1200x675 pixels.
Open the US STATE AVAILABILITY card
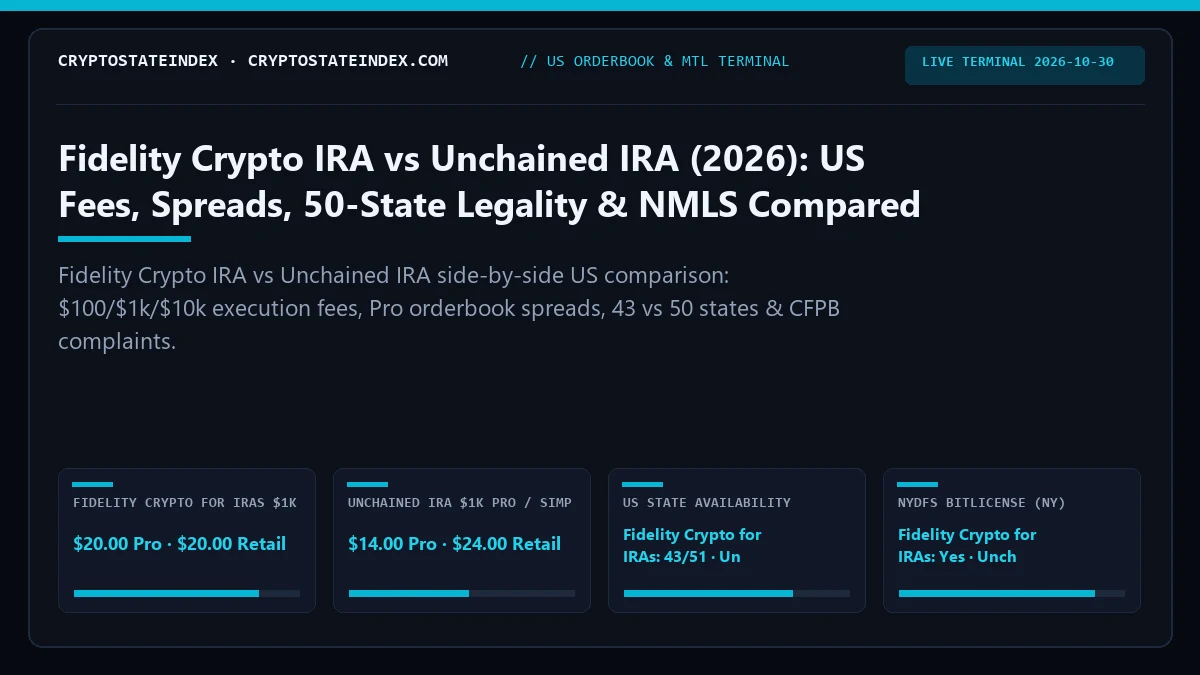[x=737, y=540]
